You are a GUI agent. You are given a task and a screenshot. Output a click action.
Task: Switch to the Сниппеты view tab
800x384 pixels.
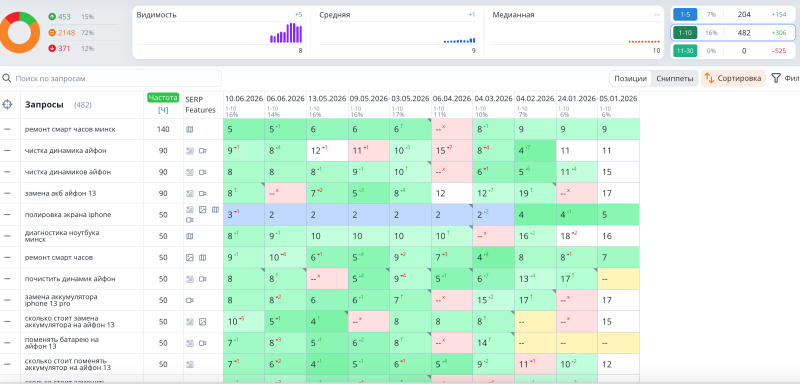tap(674, 79)
